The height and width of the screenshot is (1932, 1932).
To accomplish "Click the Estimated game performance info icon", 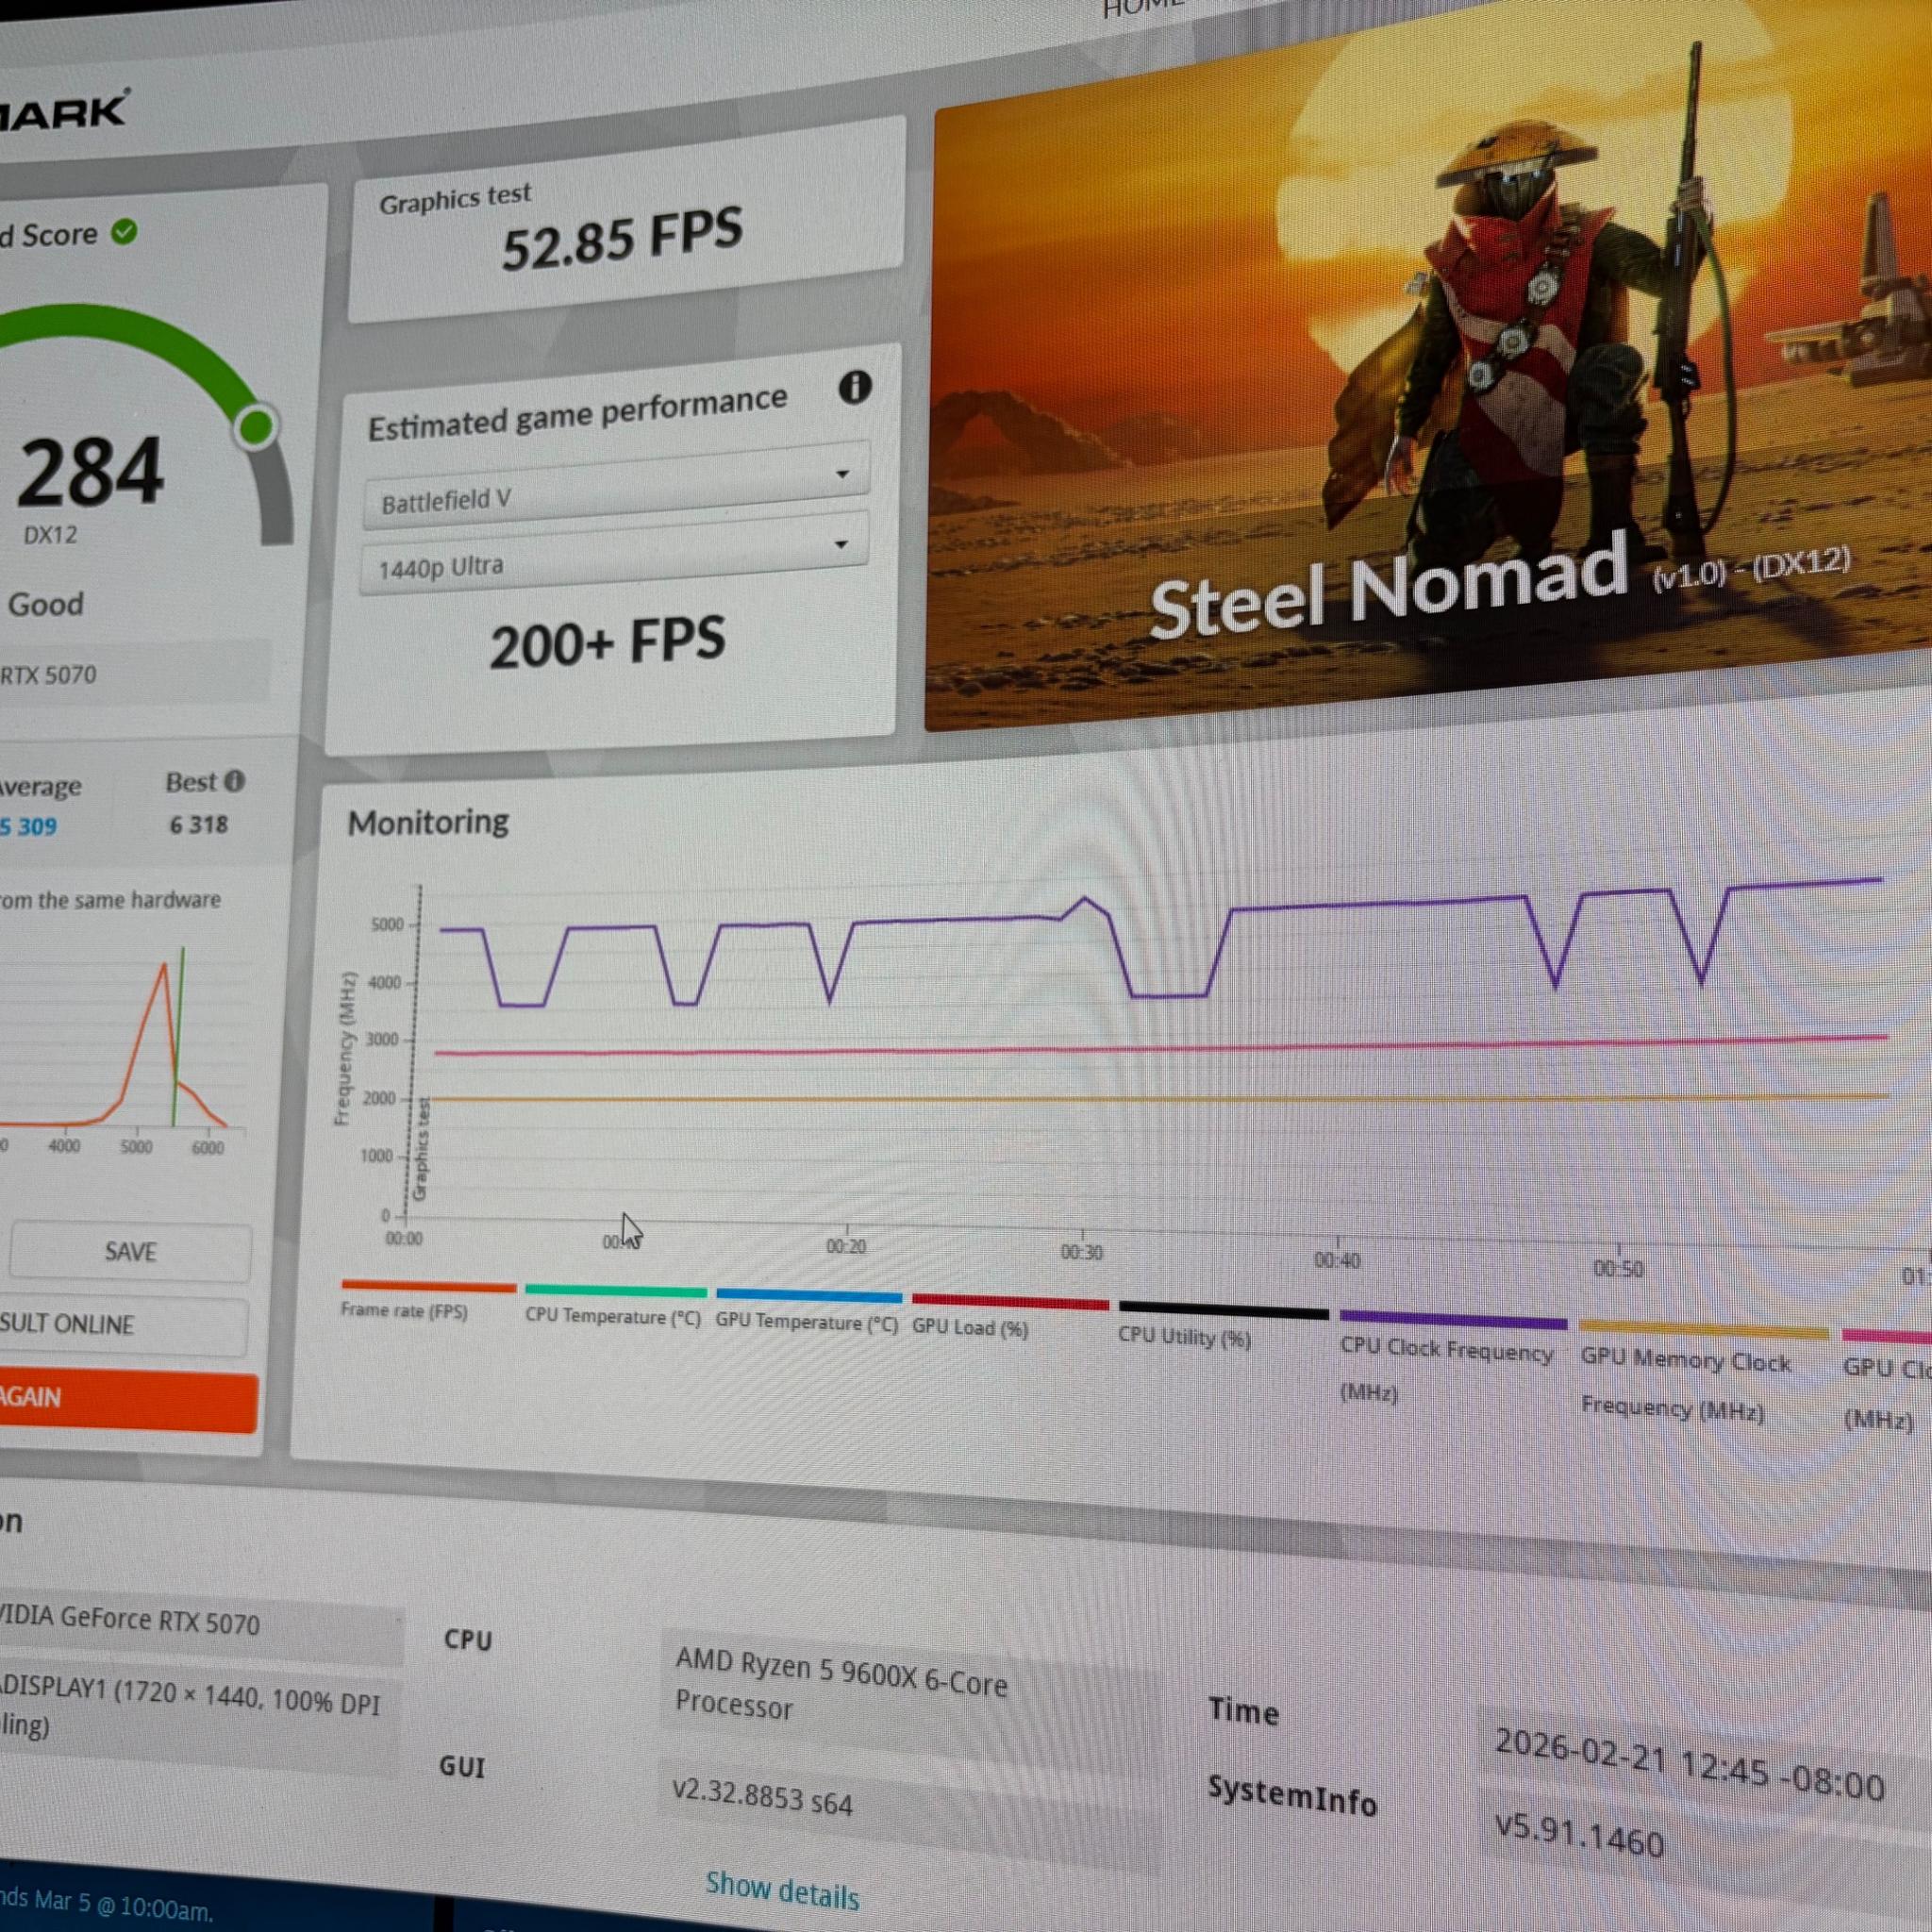I will pos(854,387).
